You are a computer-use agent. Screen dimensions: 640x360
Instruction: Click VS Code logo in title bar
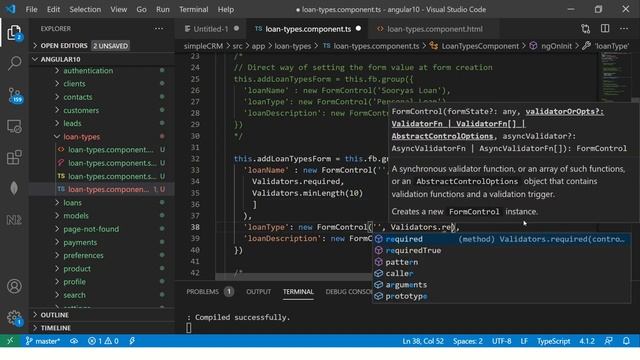click(10, 9)
